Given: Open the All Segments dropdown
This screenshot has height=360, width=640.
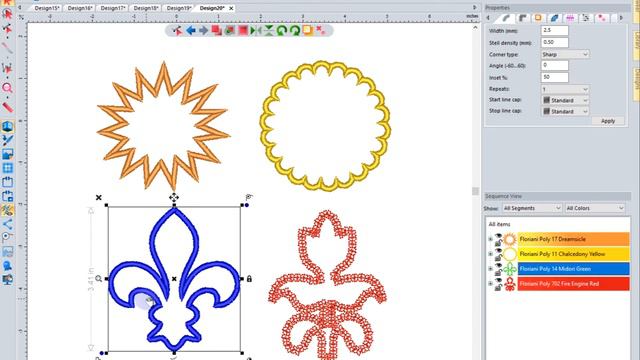Looking at the screenshot, I should 532,208.
